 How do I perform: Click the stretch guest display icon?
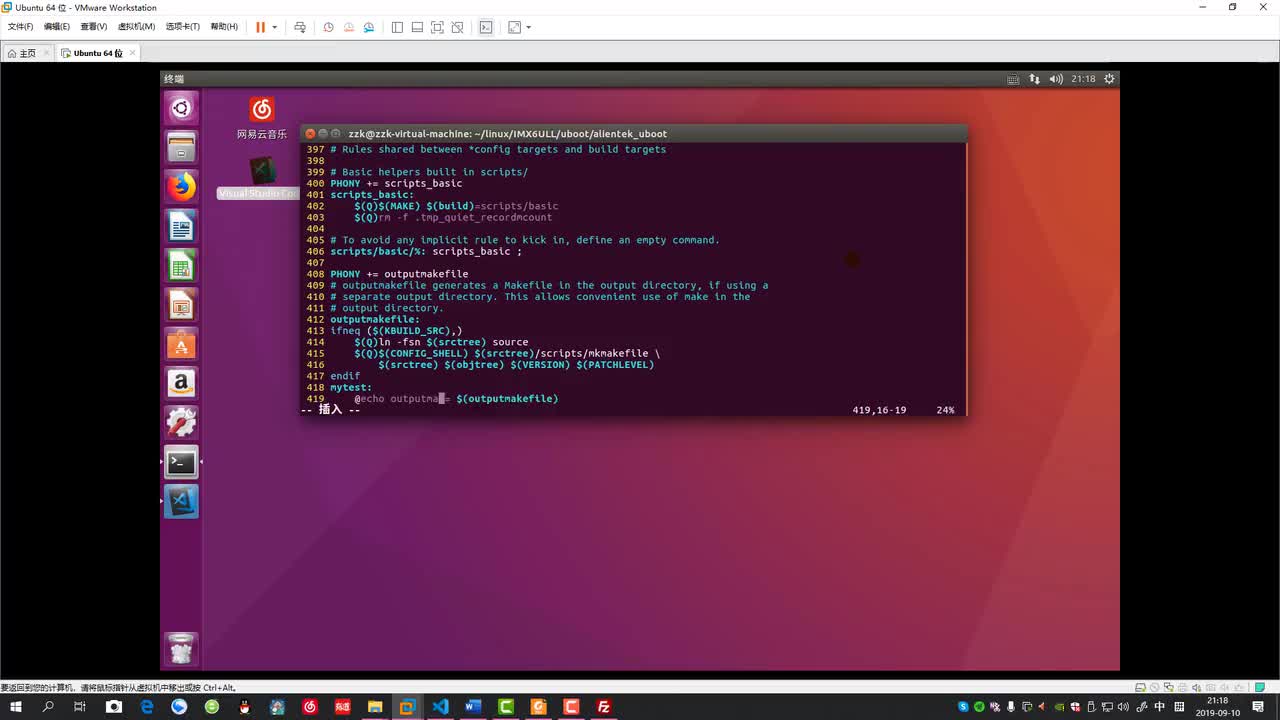515,27
